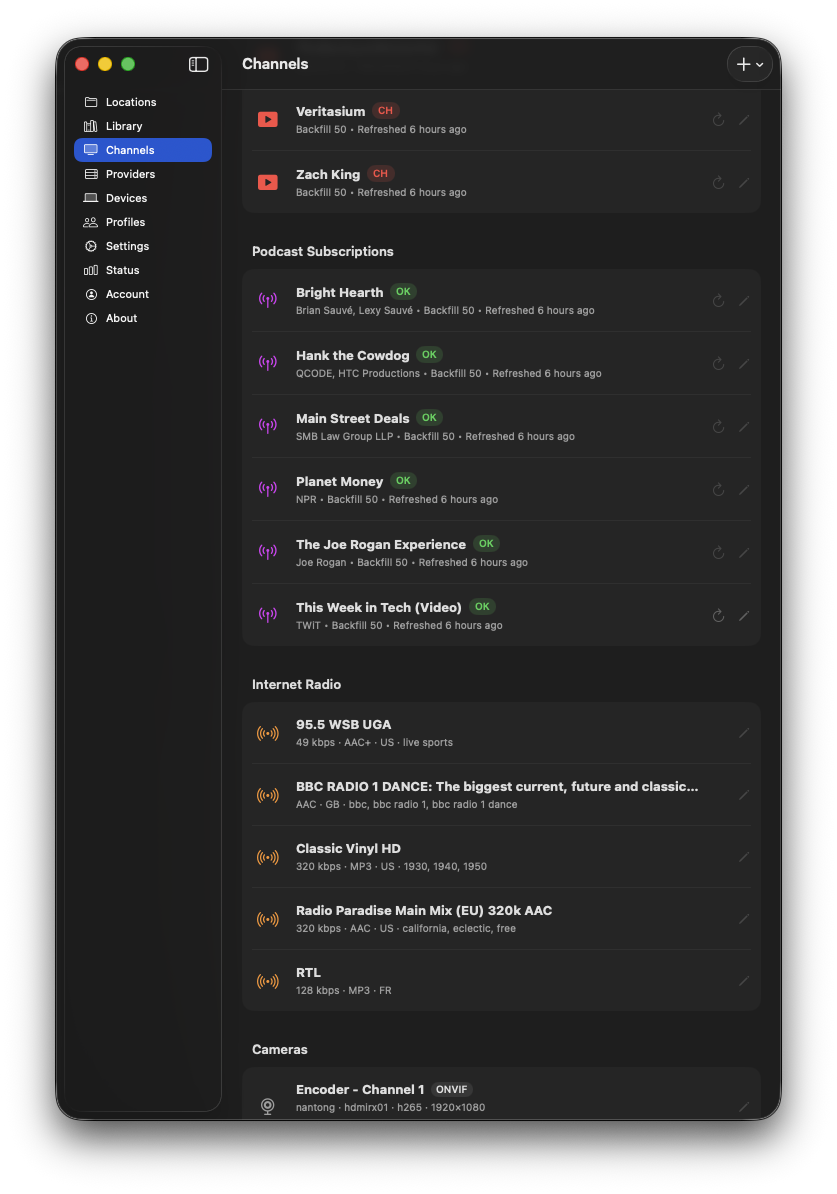The width and height of the screenshot is (837, 1194).
Task: Edit the Hank the Cowdog podcast
Action: point(744,364)
